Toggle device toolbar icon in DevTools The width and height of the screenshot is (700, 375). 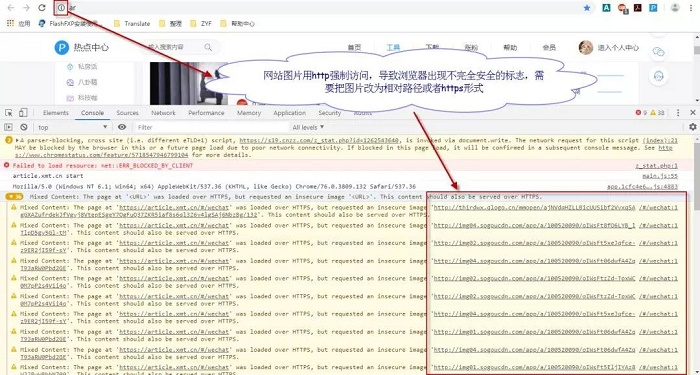[x=23, y=113]
